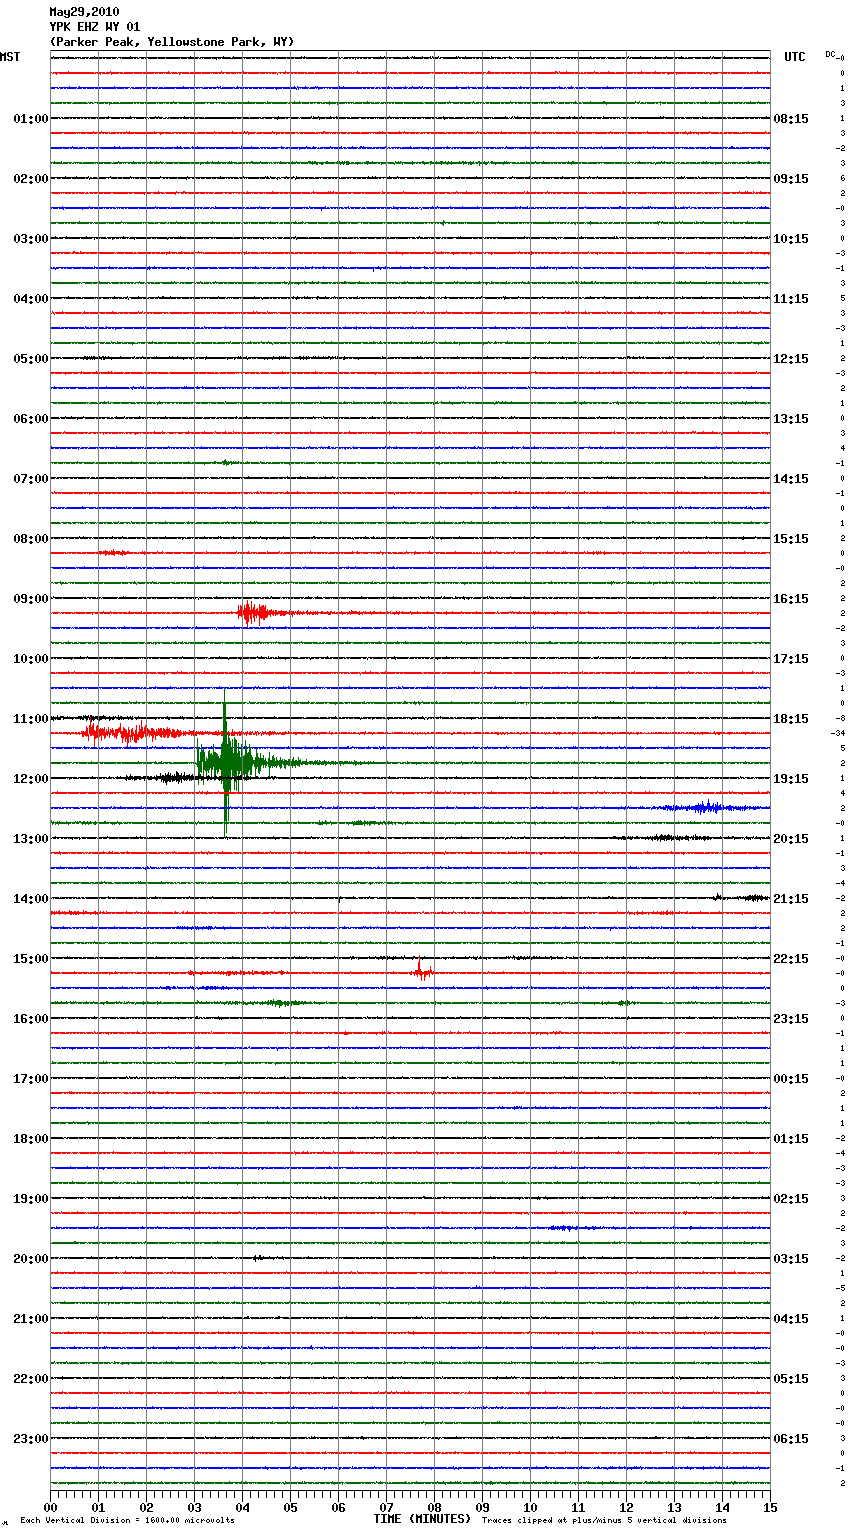Click minute 00 on the bottom axis
The height and width of the screenshot is (1534, 850).
click(51, 1507)
